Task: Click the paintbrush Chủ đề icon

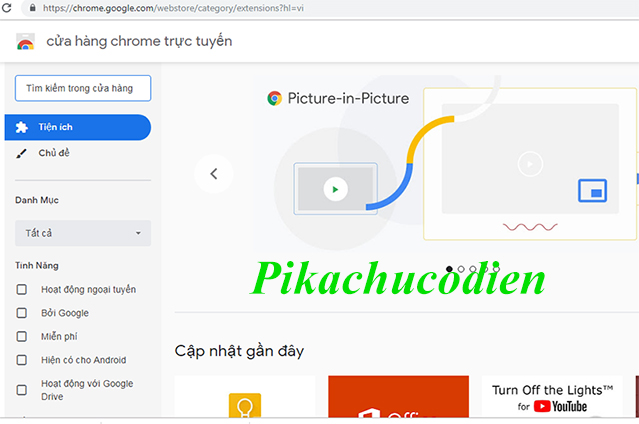Action: tap(21, 153)
